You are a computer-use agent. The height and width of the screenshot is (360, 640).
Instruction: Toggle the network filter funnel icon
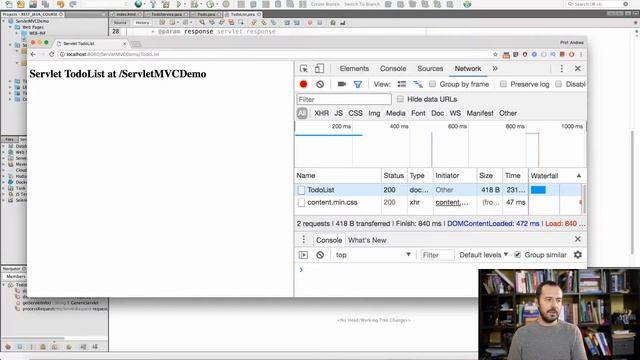click(358, 84)
